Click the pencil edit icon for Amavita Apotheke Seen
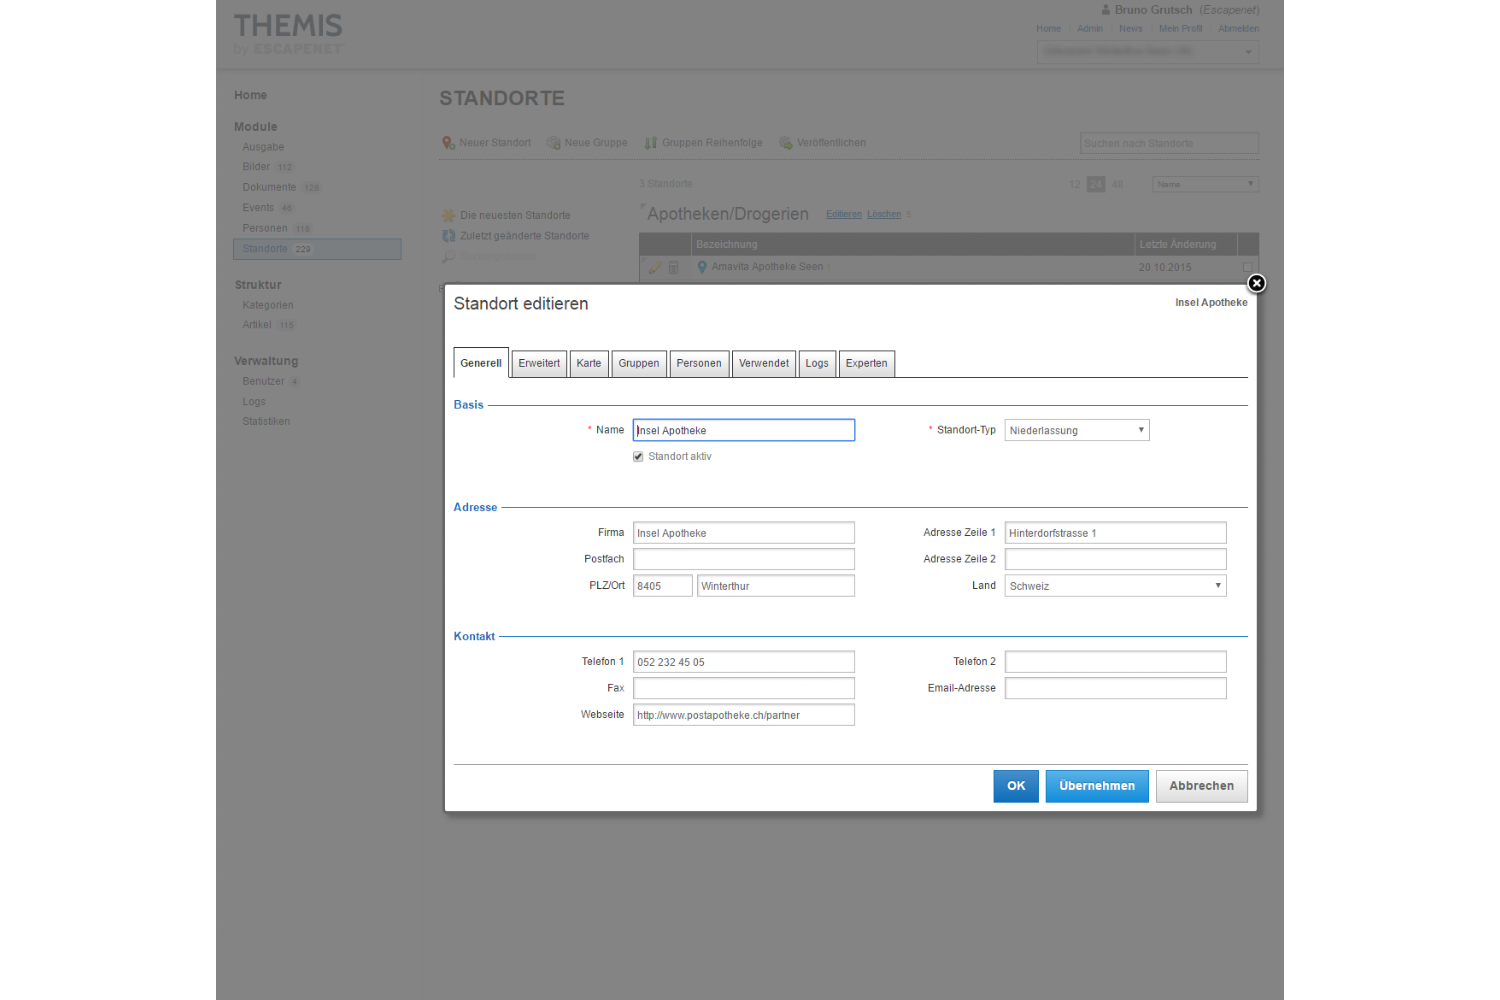The image size is (1500, 1000). pyautogui.click(x=655, y=268)
